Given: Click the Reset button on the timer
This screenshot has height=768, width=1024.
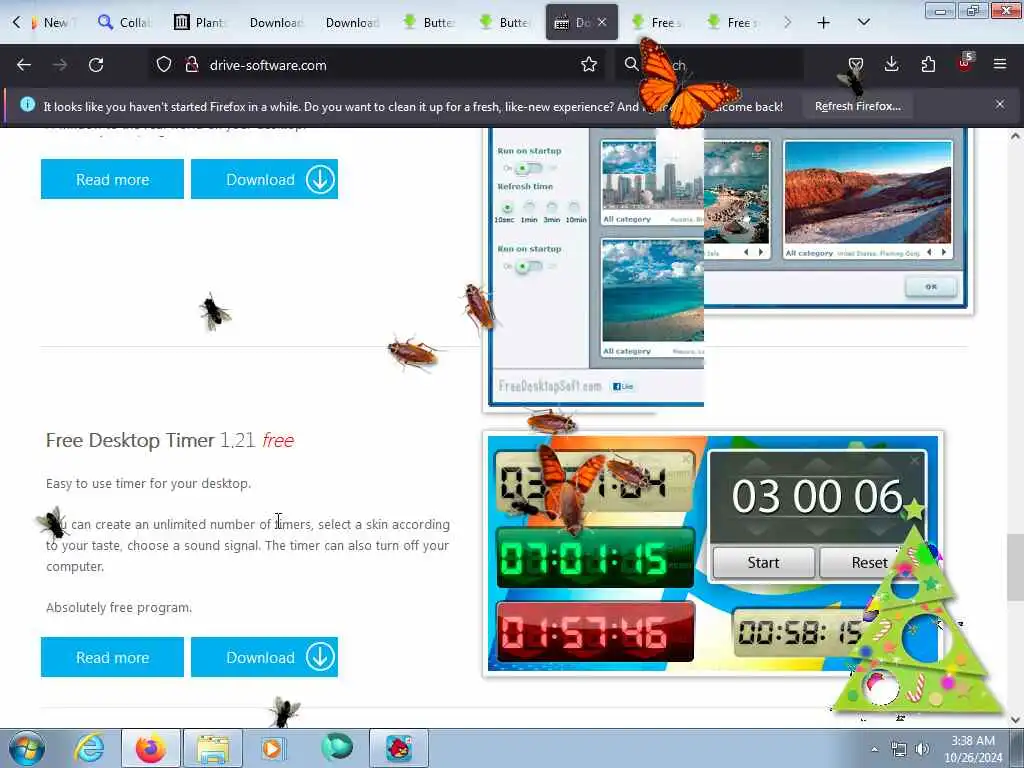Looking at the screenshot, I should click(869, 562).
